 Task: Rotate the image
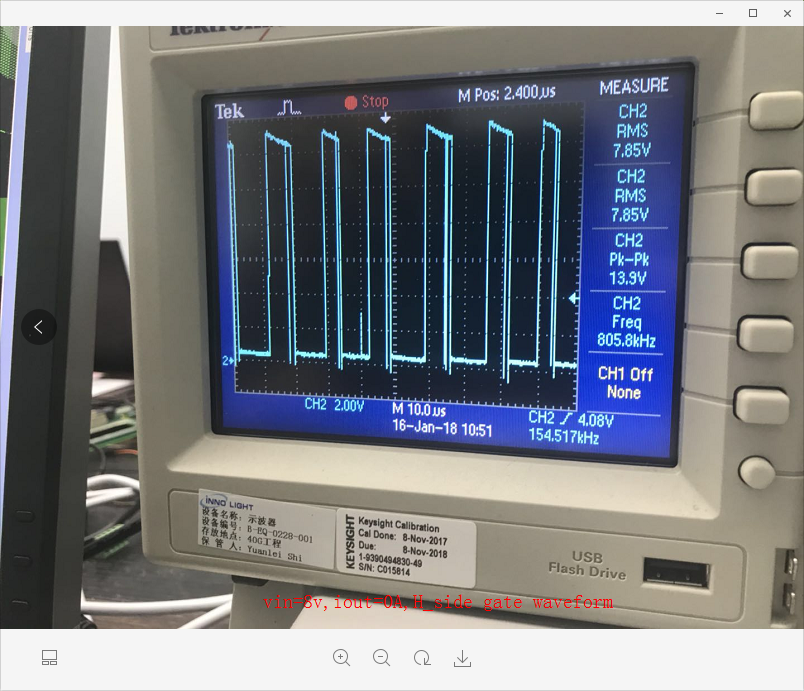422,658
